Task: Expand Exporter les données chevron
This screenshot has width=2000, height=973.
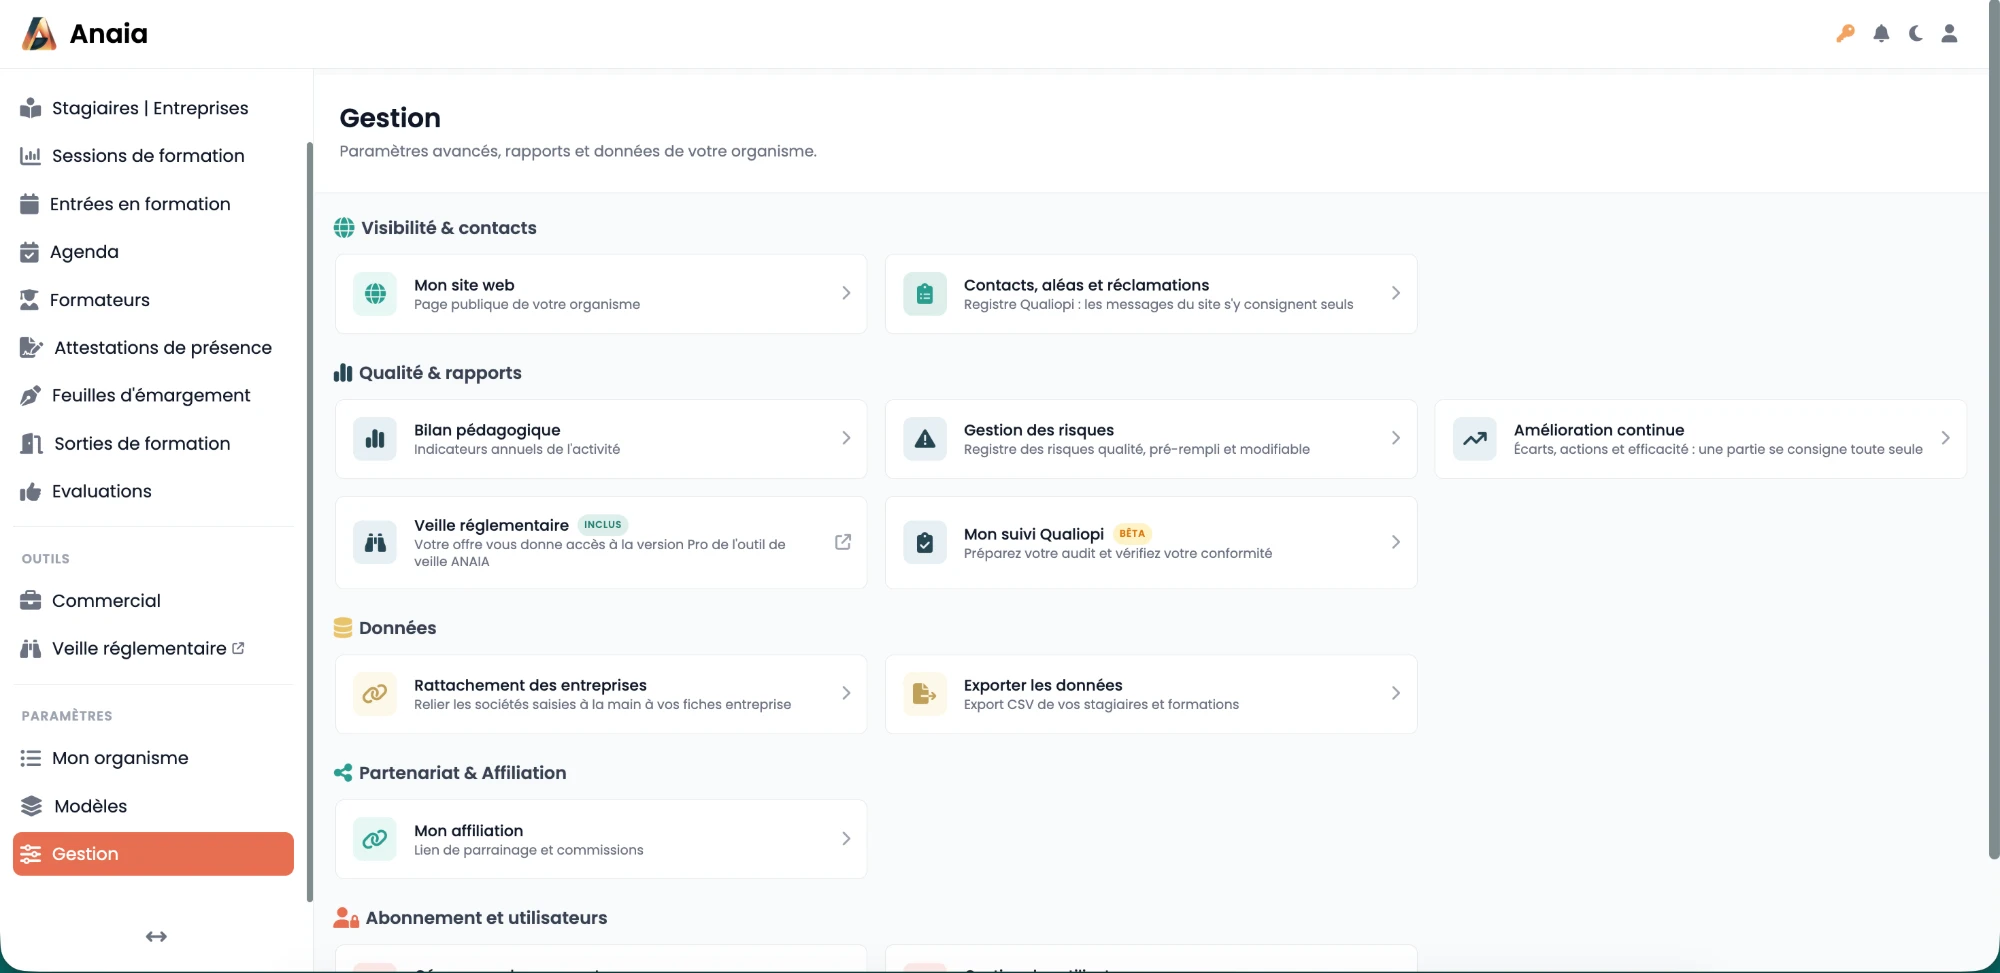Action: (1396, 693)
